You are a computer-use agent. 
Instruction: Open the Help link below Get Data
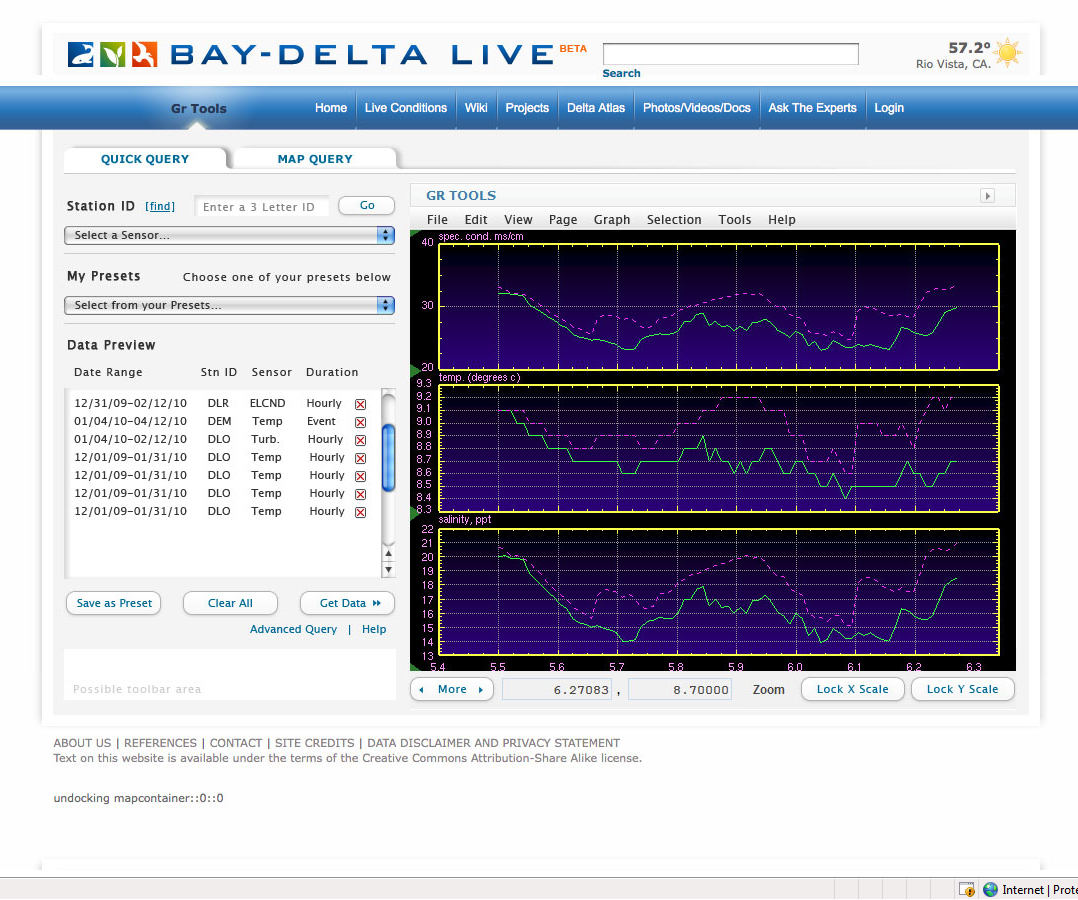point(374,629)
